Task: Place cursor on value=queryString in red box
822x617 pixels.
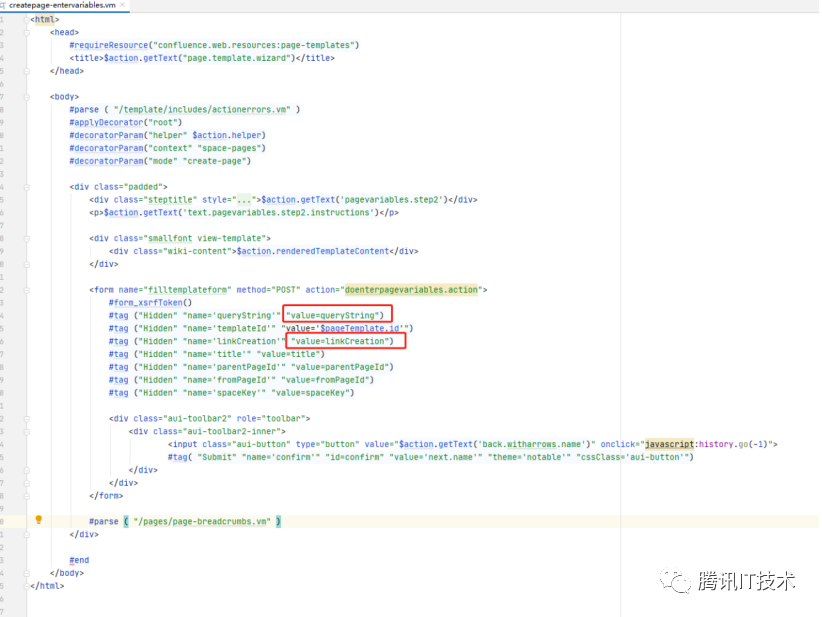Action: click(334, 315)
